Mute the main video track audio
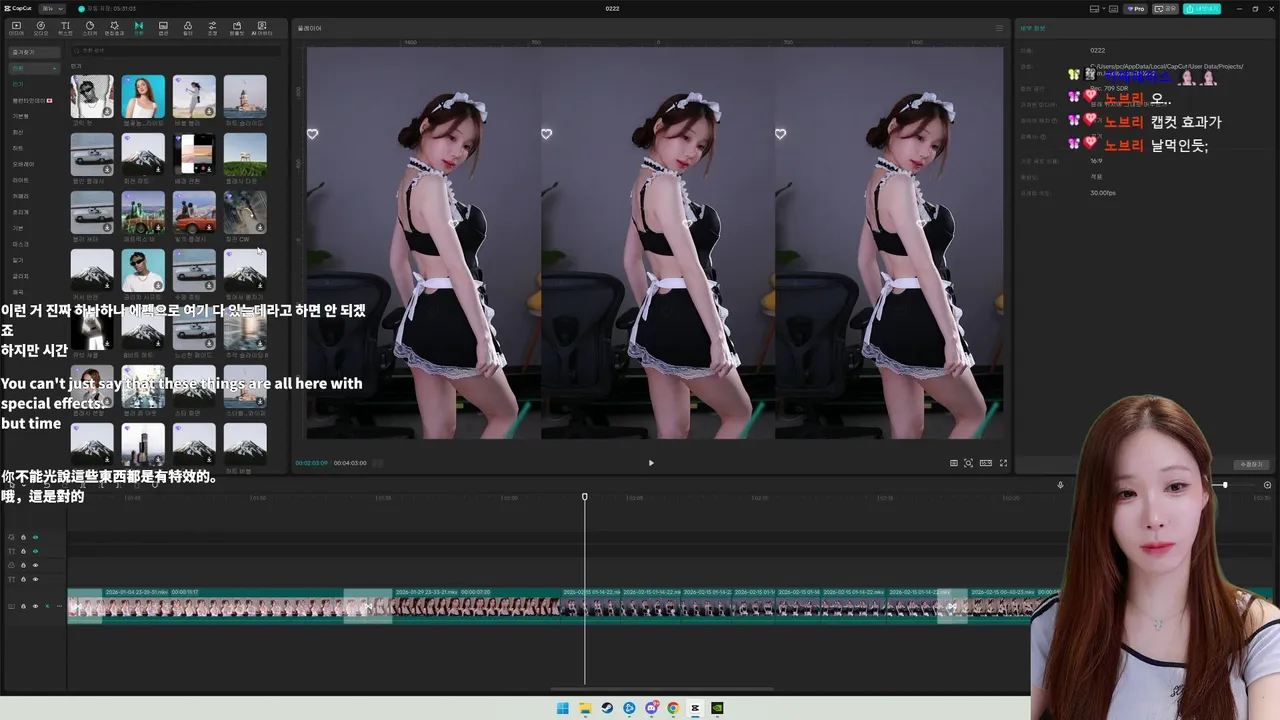The width and height of the screenshot is (1280, 720). [x=47, y=606]
